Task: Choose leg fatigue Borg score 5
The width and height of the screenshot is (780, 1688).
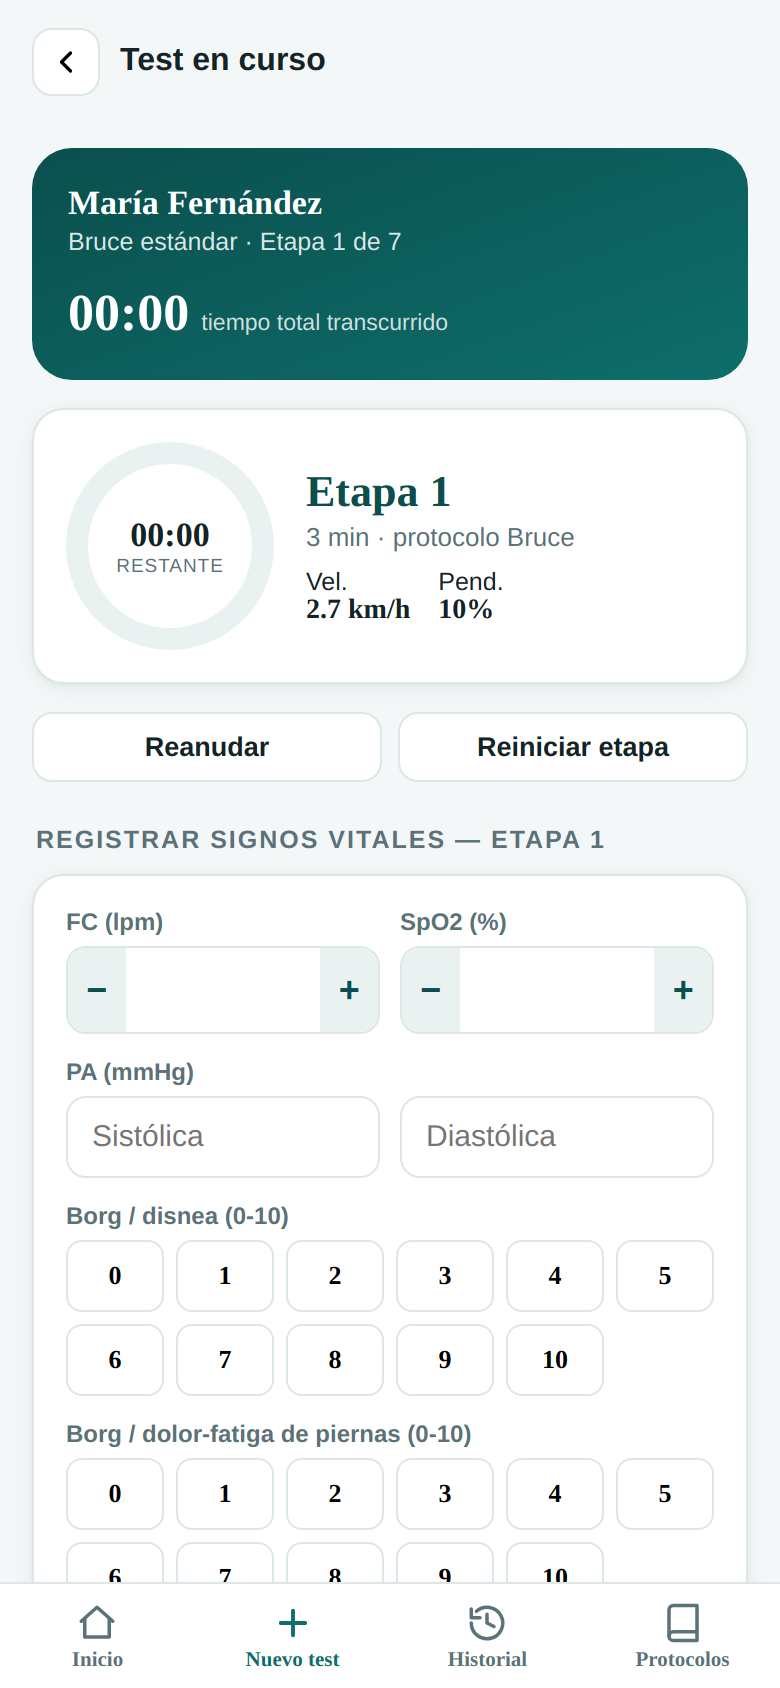Action: [665, 1494]
